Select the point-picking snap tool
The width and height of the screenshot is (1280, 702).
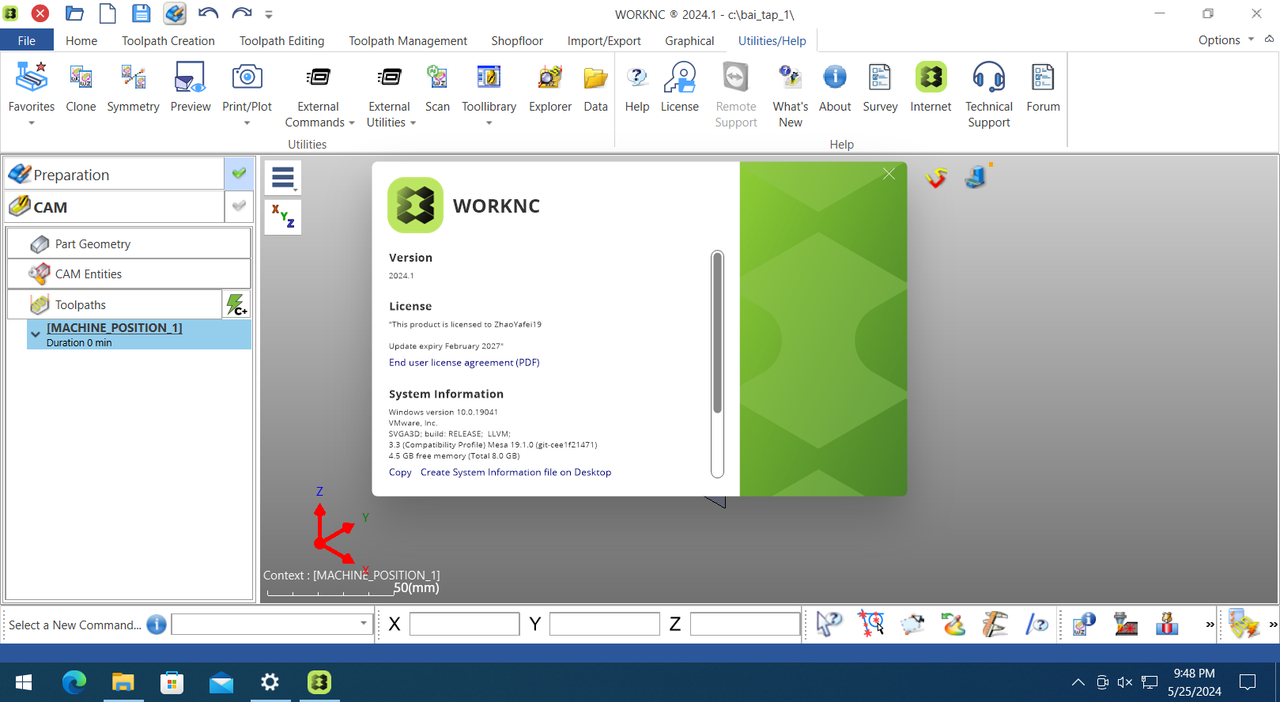tap(871, 624)
